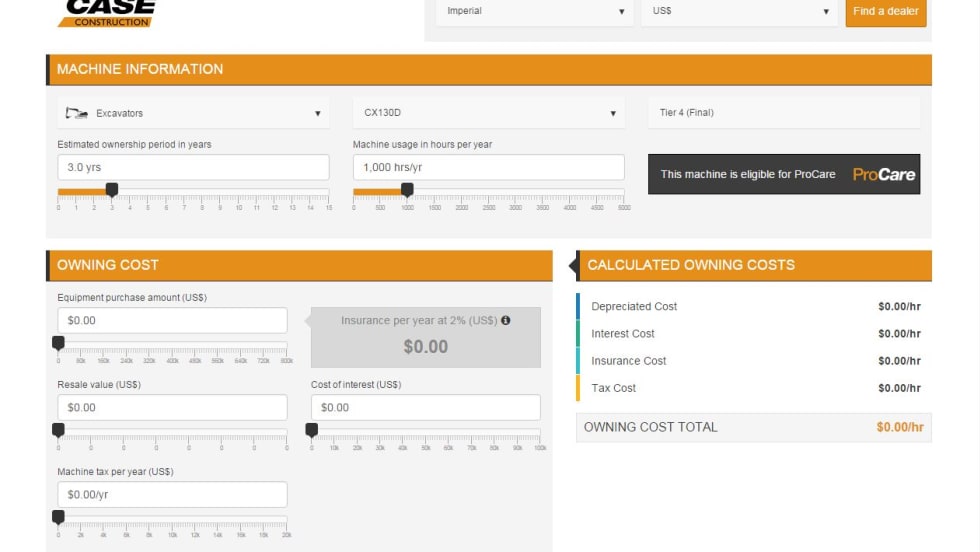Click the ownership period slider handle

pos(112,189)
